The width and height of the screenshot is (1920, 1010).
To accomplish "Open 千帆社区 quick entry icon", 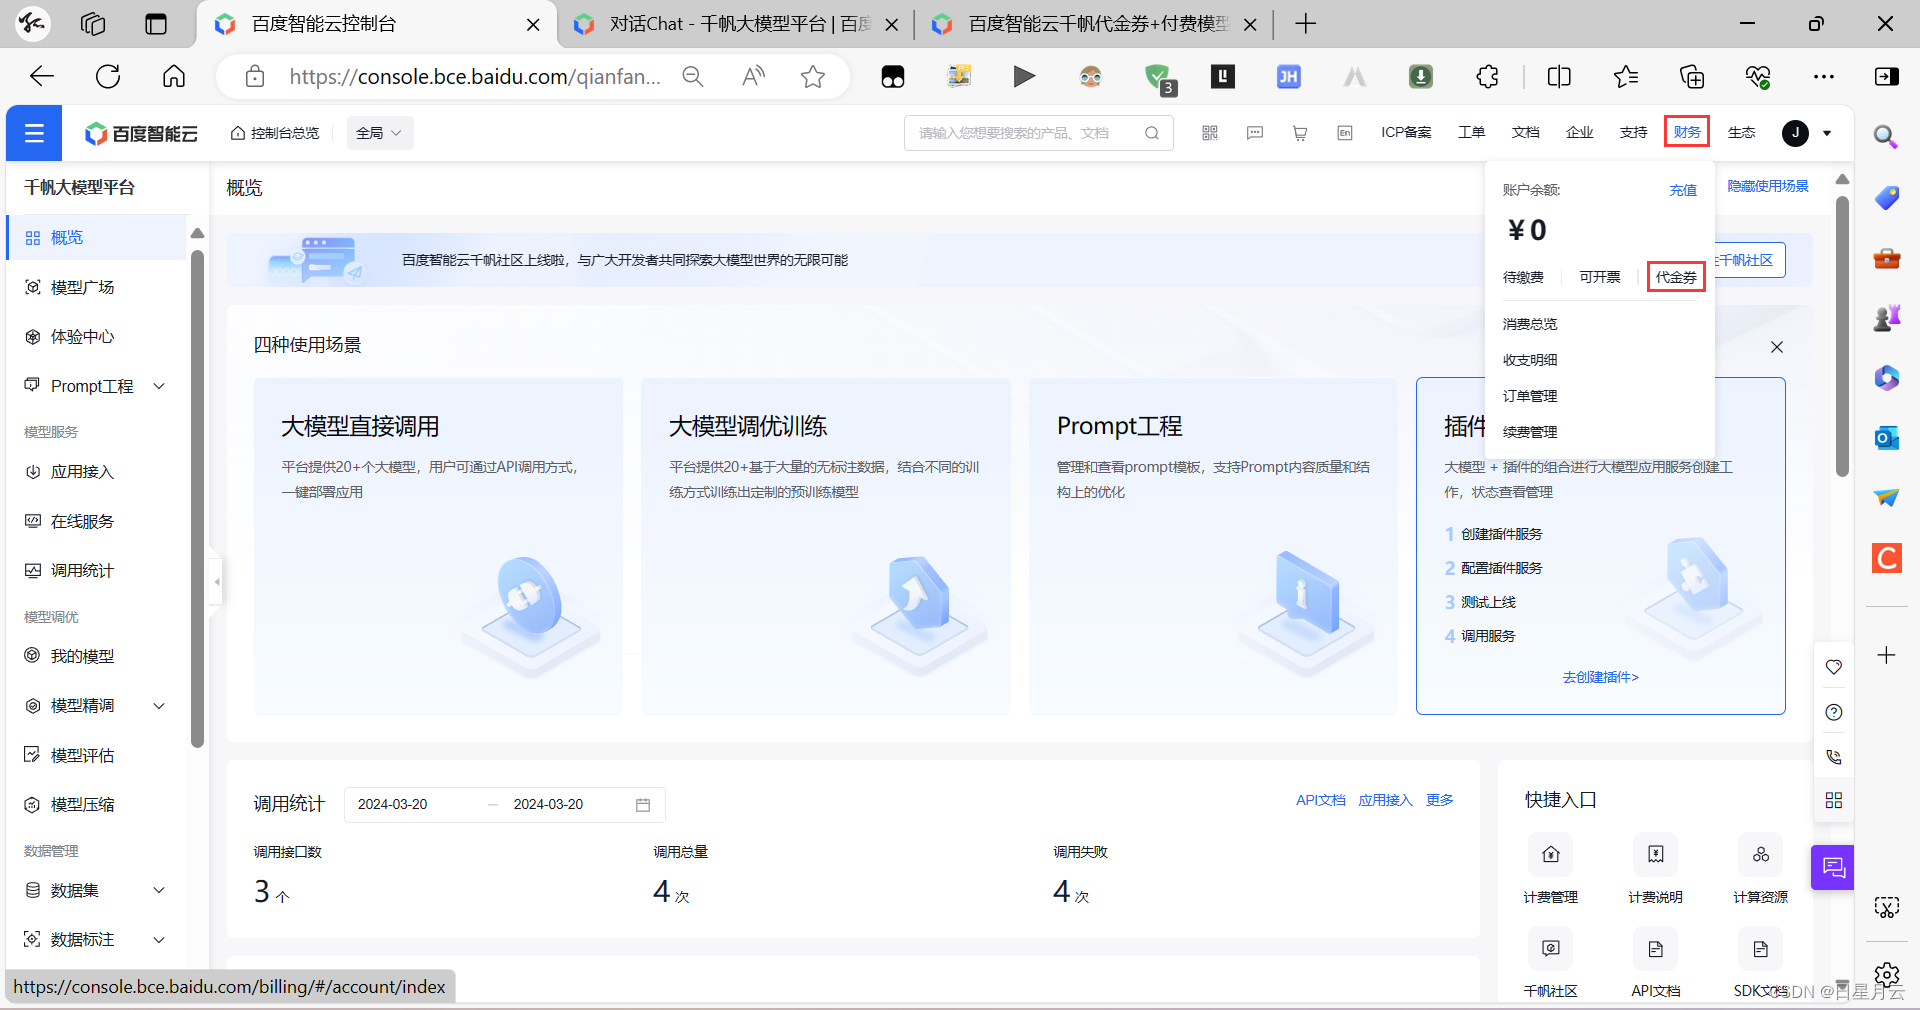I will click(1551, 948).
